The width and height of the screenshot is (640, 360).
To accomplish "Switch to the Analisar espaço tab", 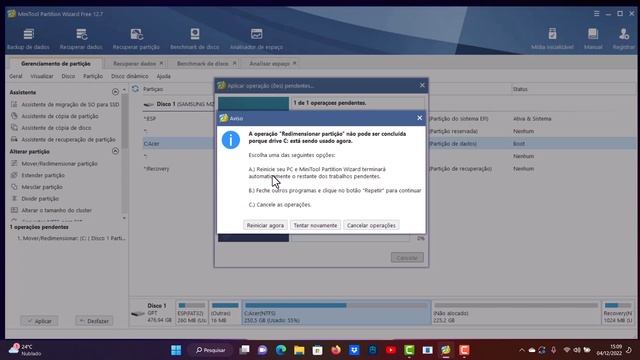I will (x=269, y=64).
